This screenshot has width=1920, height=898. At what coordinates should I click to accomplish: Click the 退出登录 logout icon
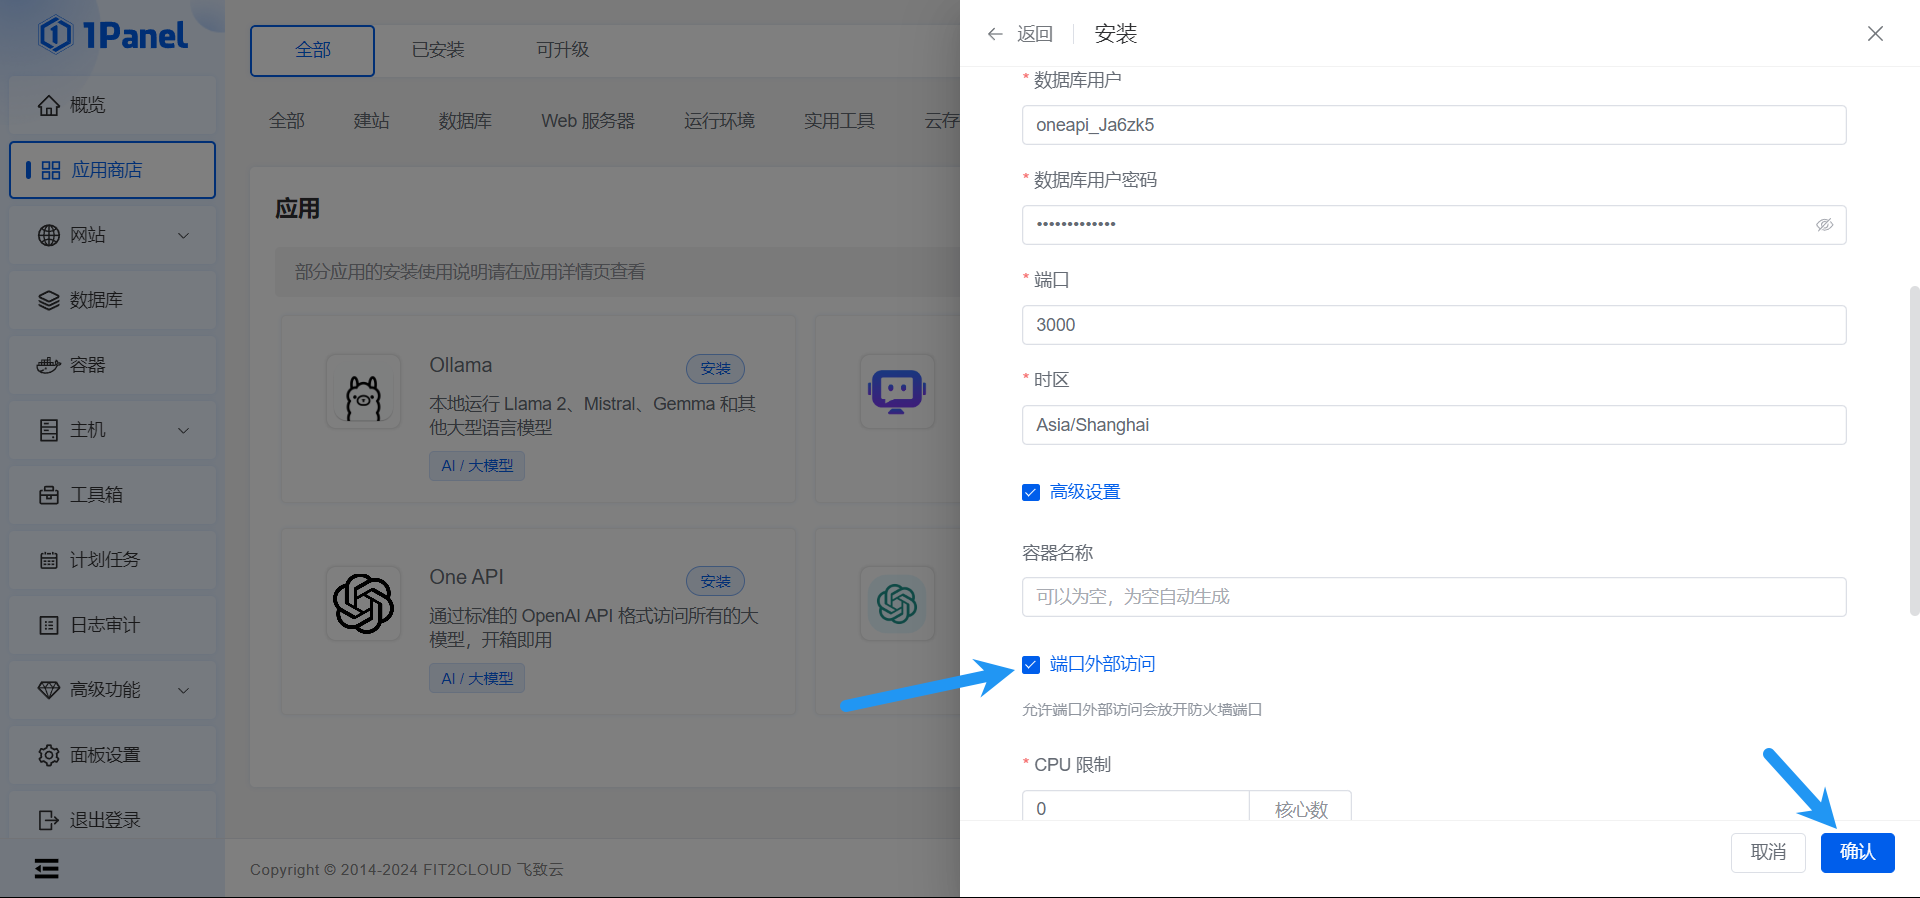[48, 820]
